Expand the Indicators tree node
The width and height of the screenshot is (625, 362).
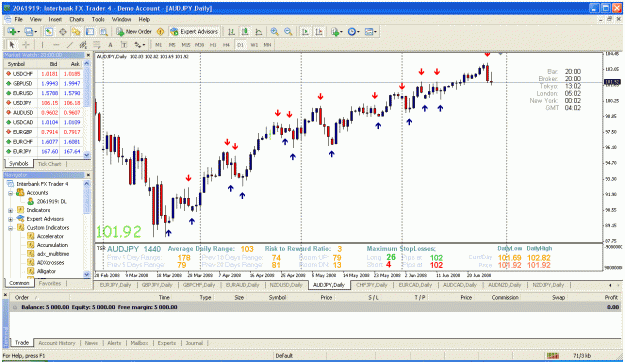pyautogui.click(x=11, y=210)
